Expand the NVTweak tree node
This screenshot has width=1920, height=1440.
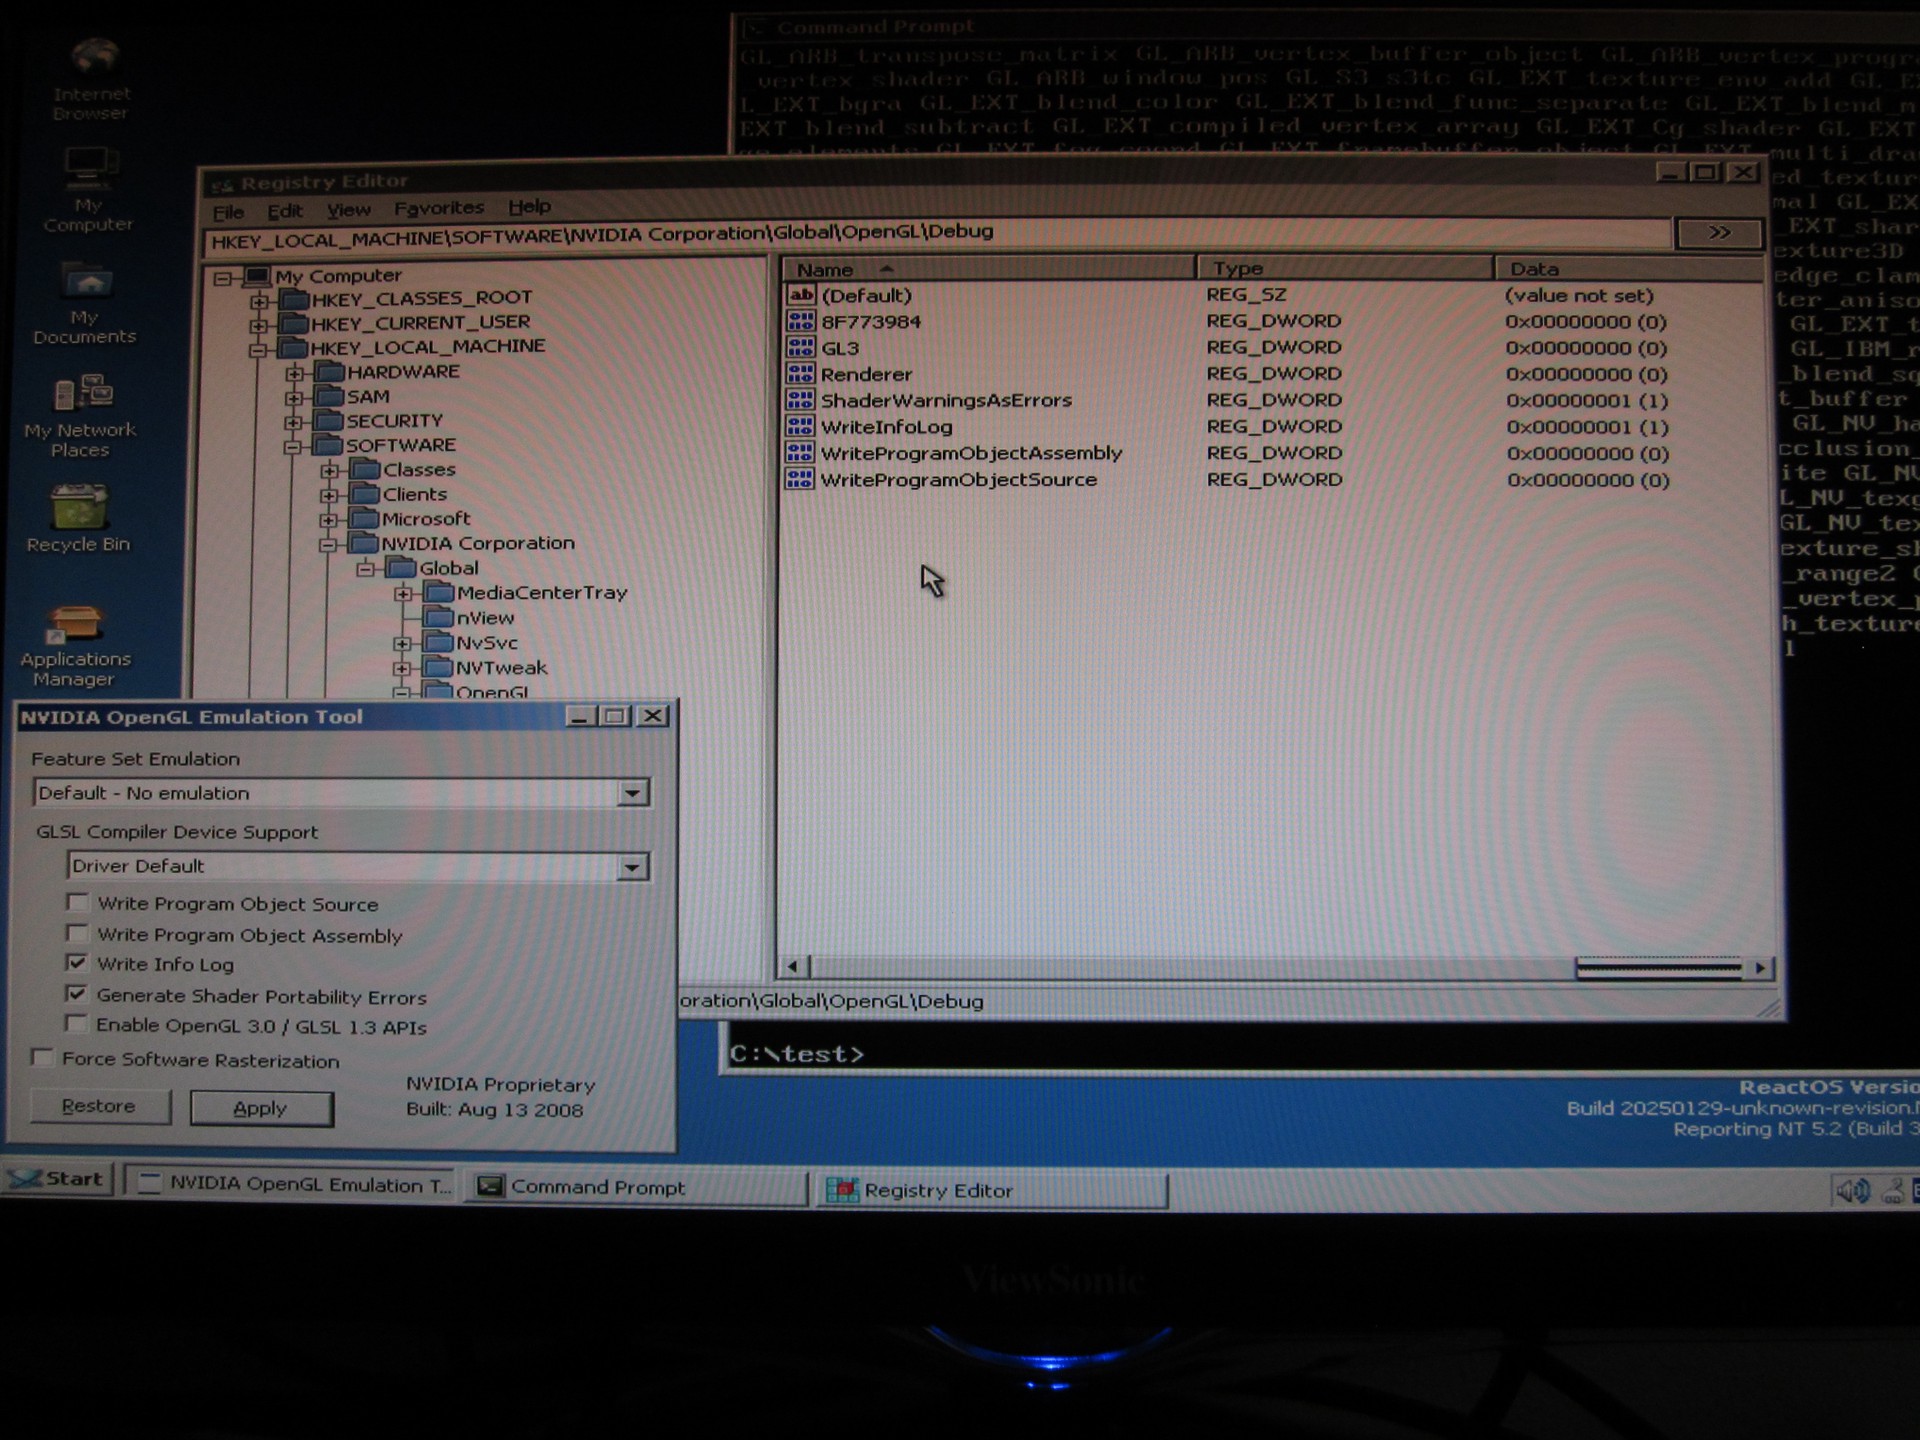[402, 668]
